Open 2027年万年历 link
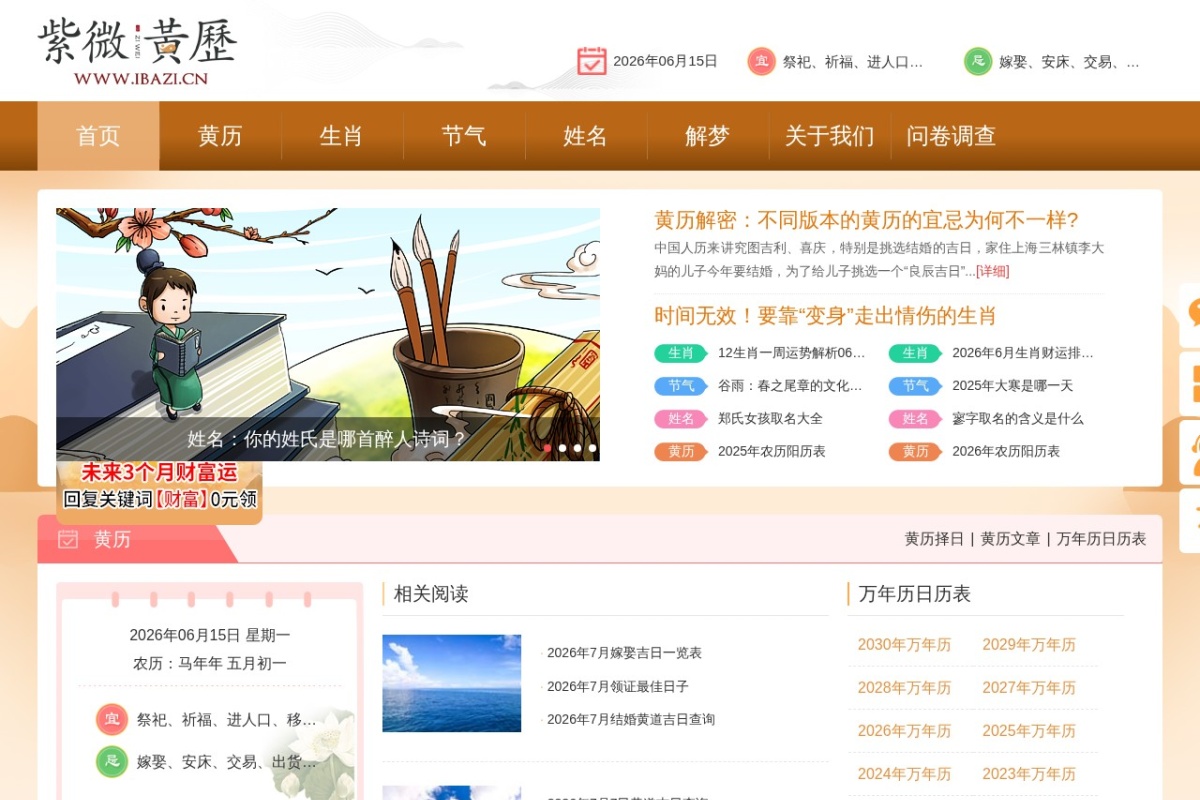Viewport: 1200px width, 800px height. coord(1029,688)
